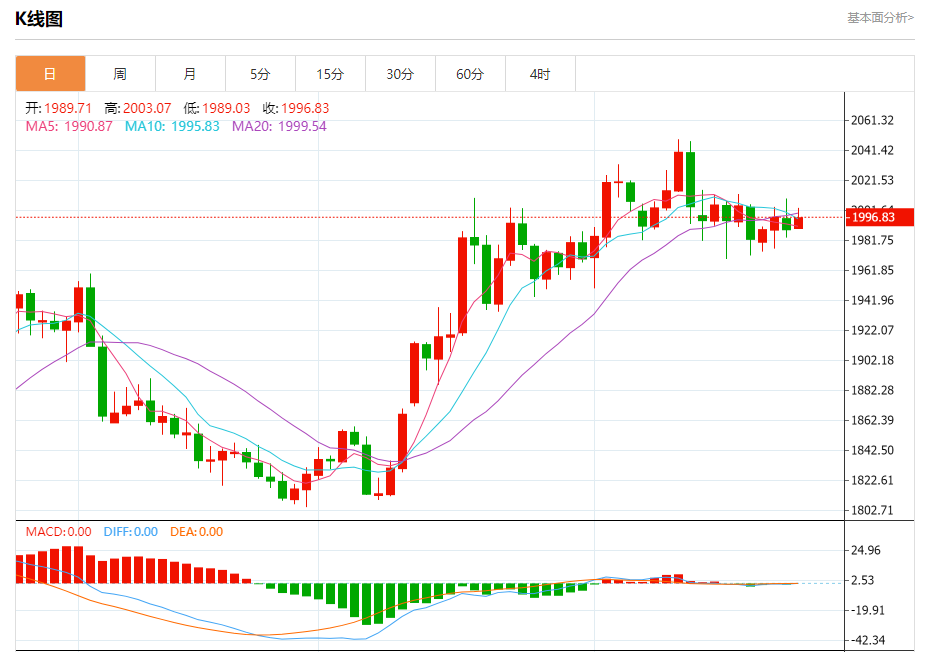Click the 2041.42 price axis label

[872, 150]
